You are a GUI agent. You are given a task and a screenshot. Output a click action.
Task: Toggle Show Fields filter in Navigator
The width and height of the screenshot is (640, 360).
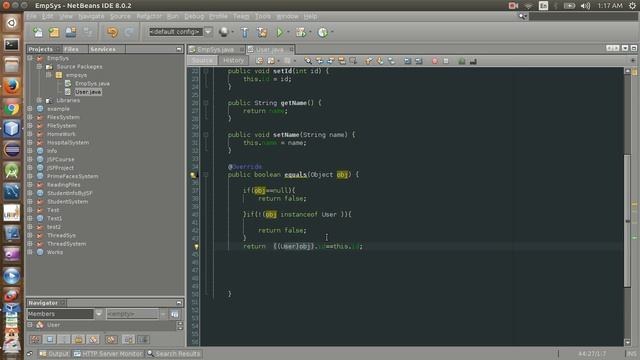pyautogui.click(x=50, y=339)
